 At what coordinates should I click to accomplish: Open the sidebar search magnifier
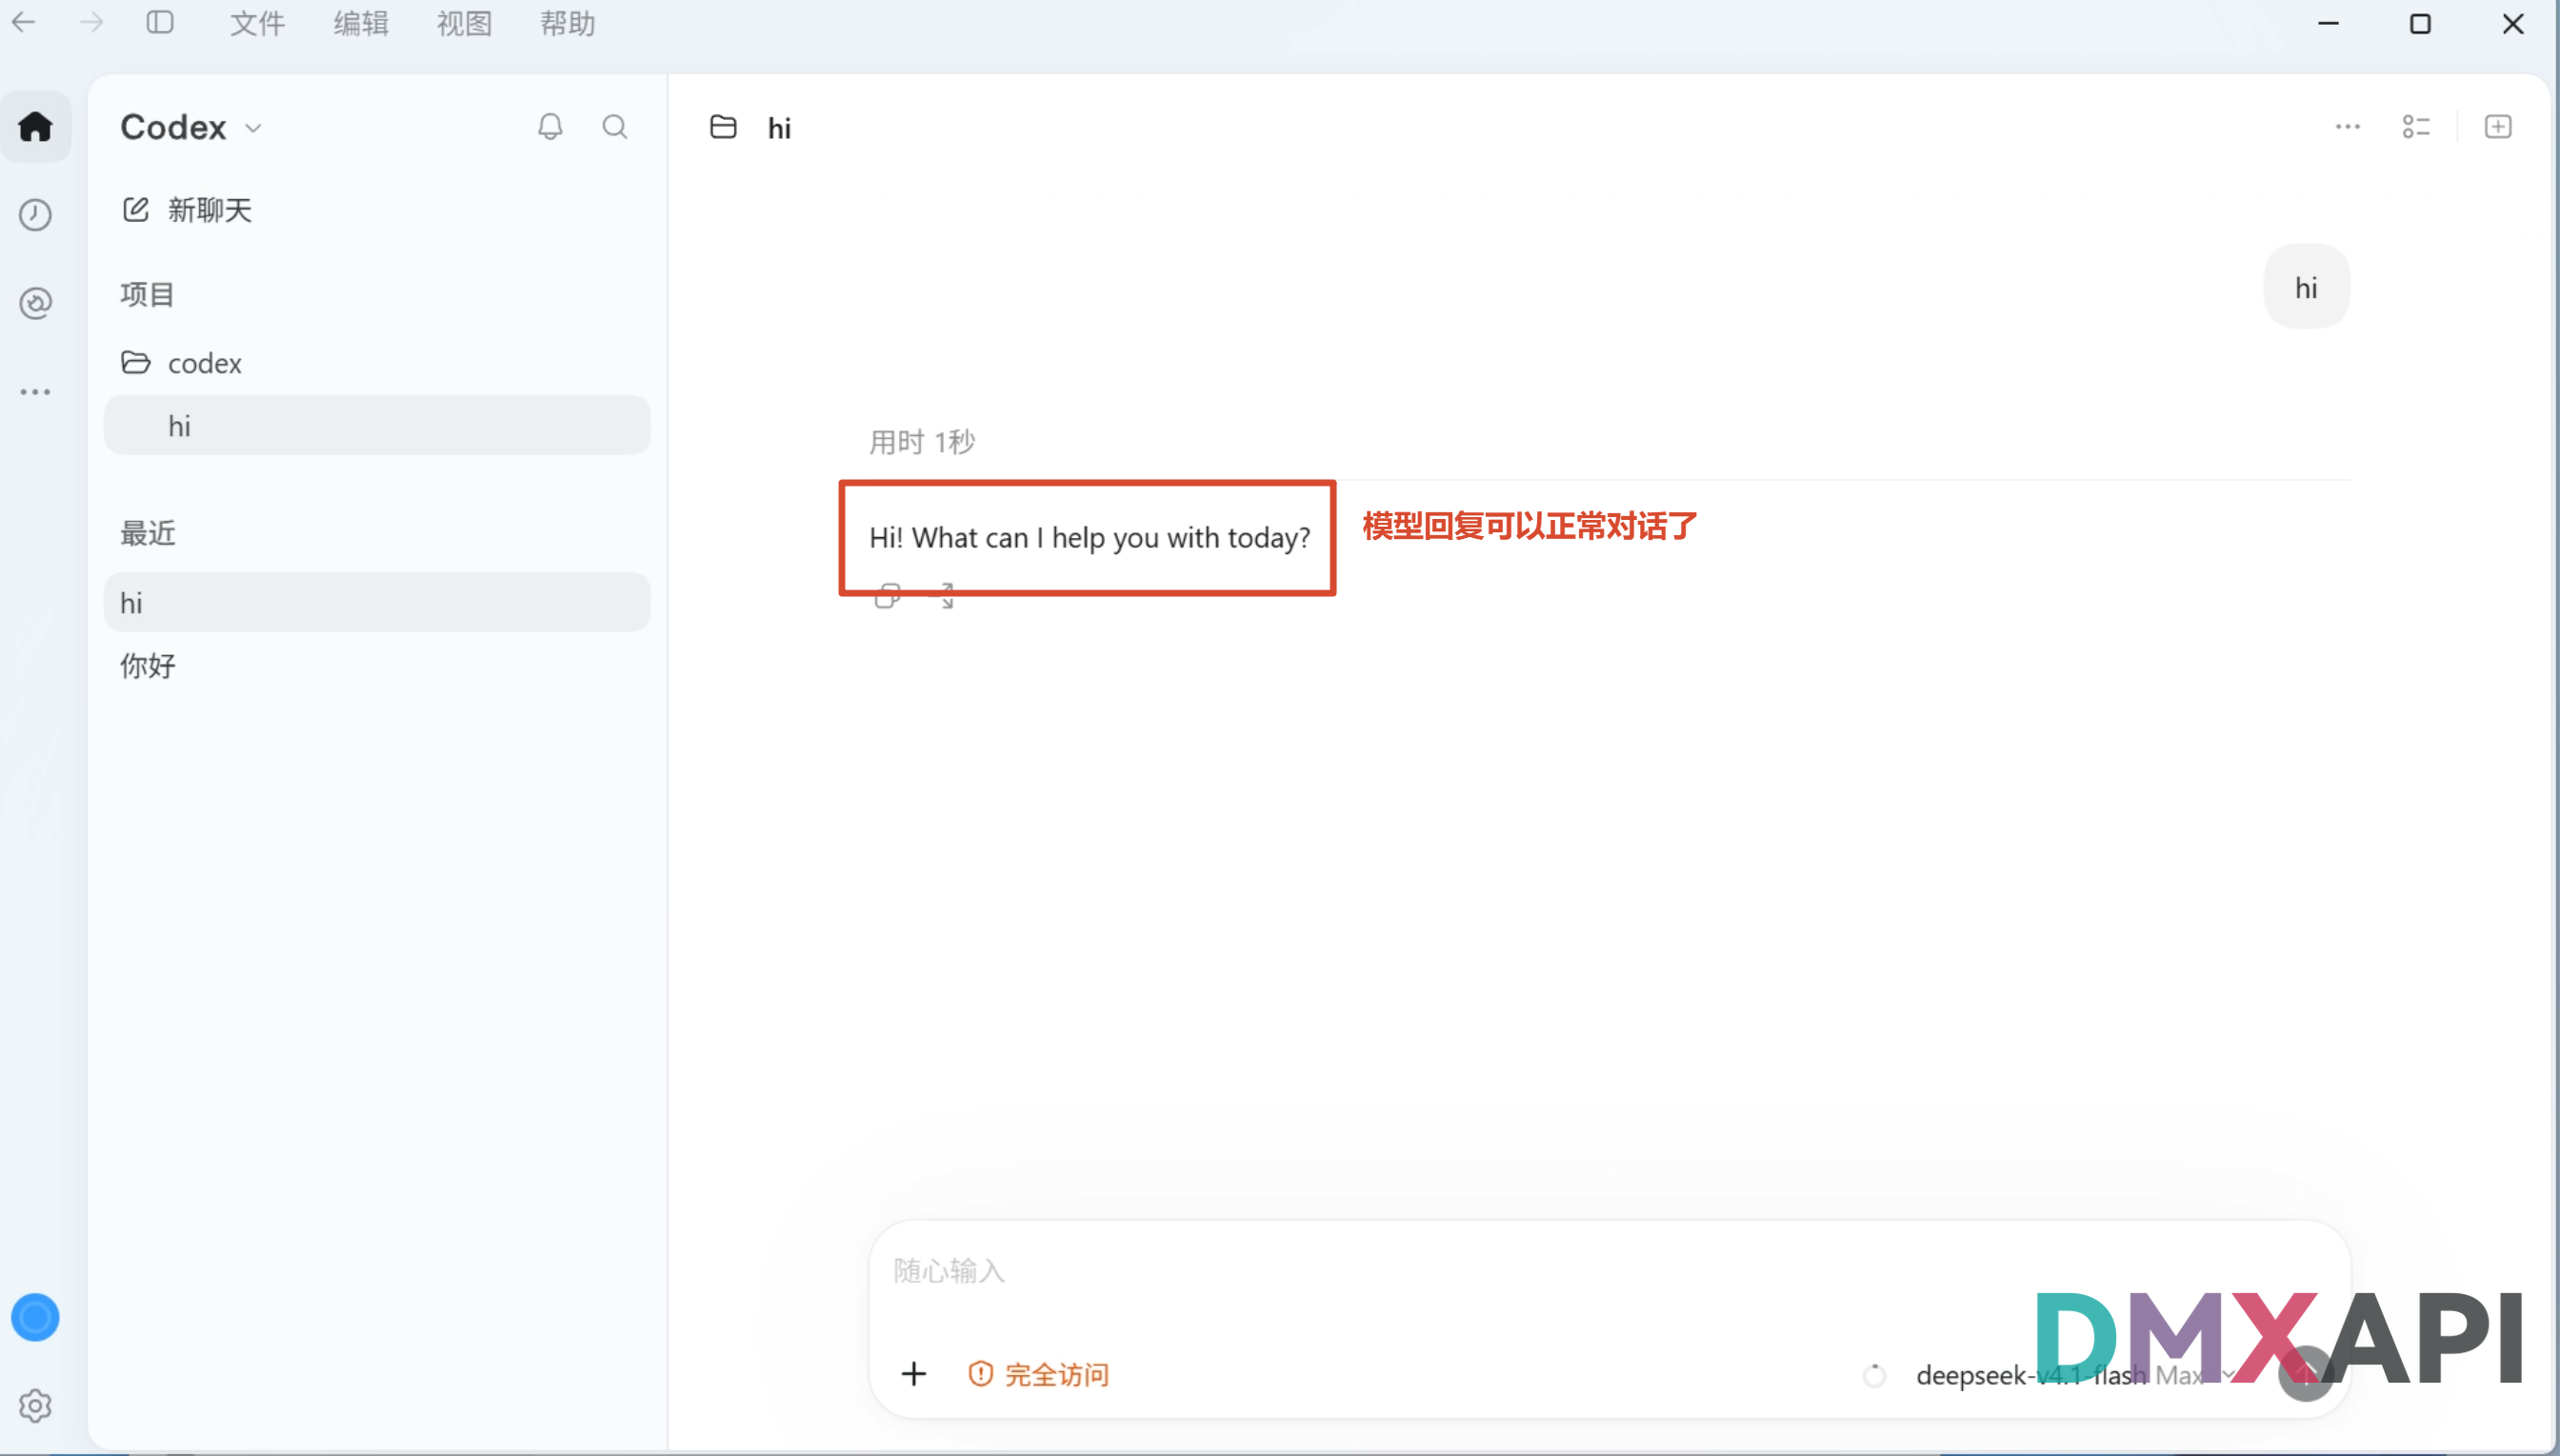click(615, 127)
